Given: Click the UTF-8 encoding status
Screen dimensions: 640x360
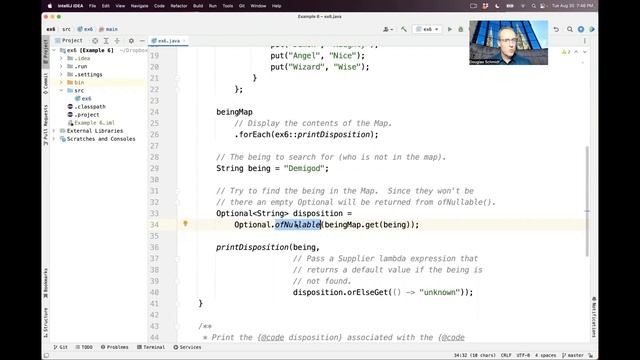Looking at the screenshot, I should click(523, 355).
